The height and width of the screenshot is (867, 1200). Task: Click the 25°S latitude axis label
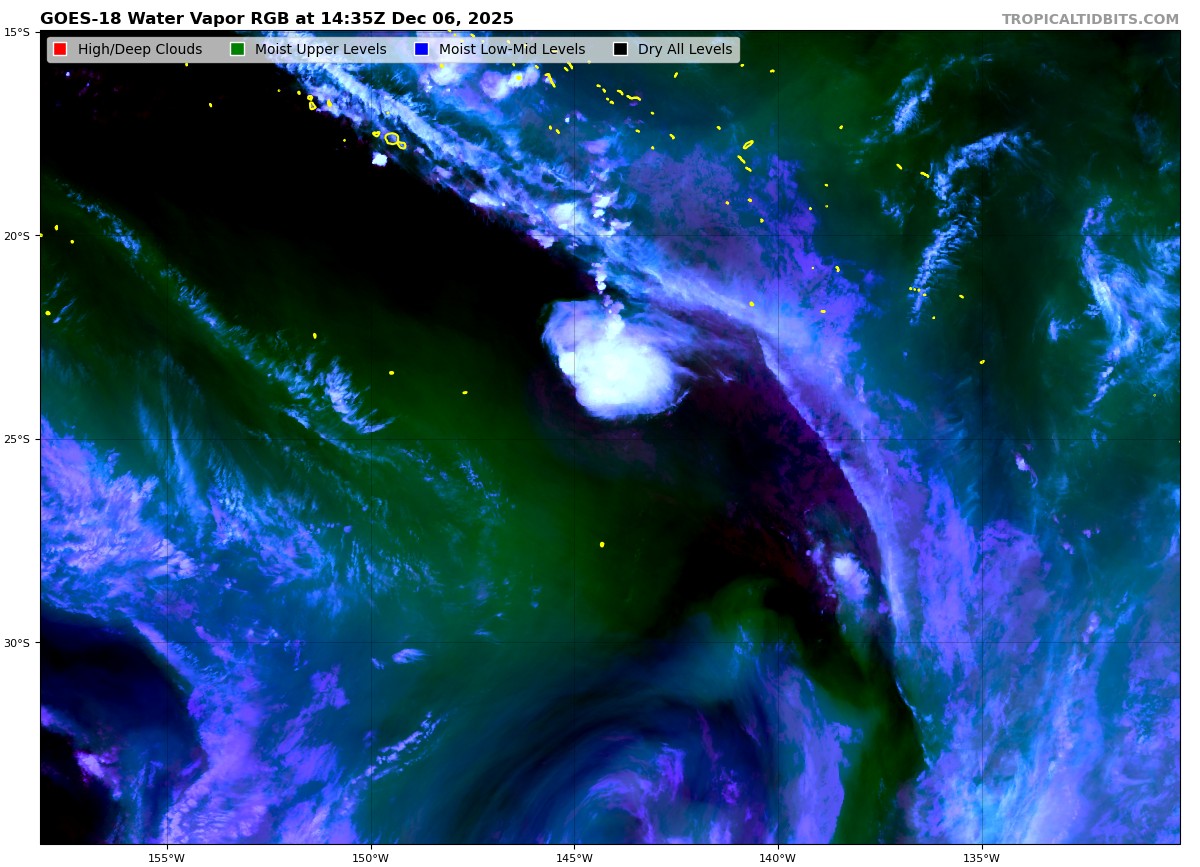click(16, 439)
